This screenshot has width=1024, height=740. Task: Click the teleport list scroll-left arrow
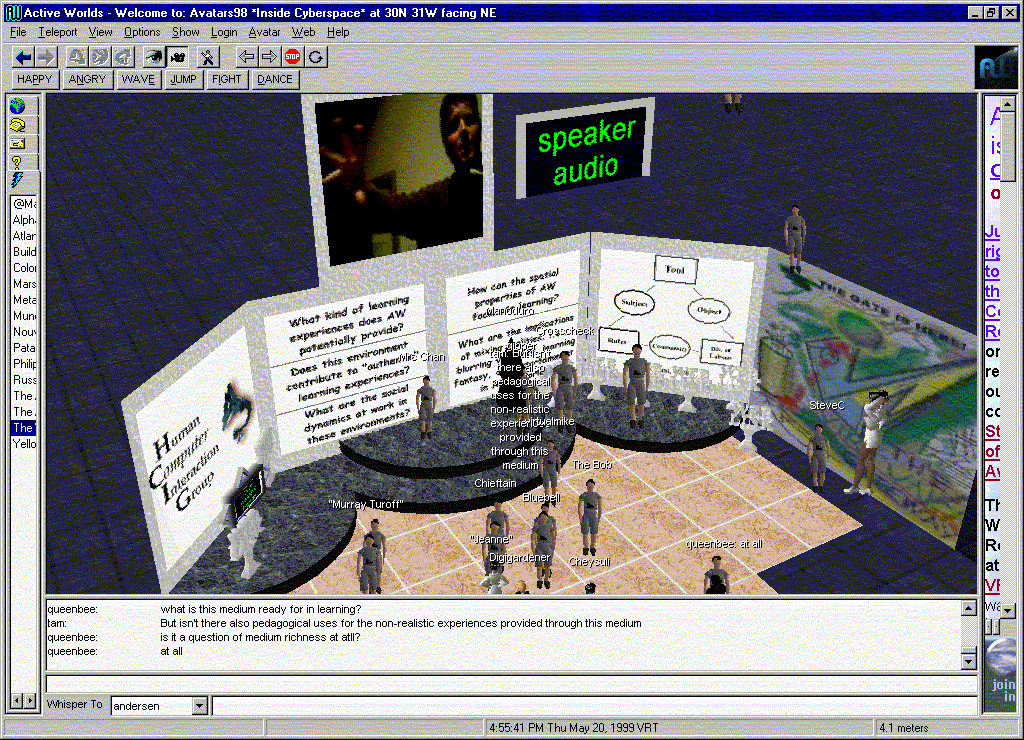pos(17,701)
